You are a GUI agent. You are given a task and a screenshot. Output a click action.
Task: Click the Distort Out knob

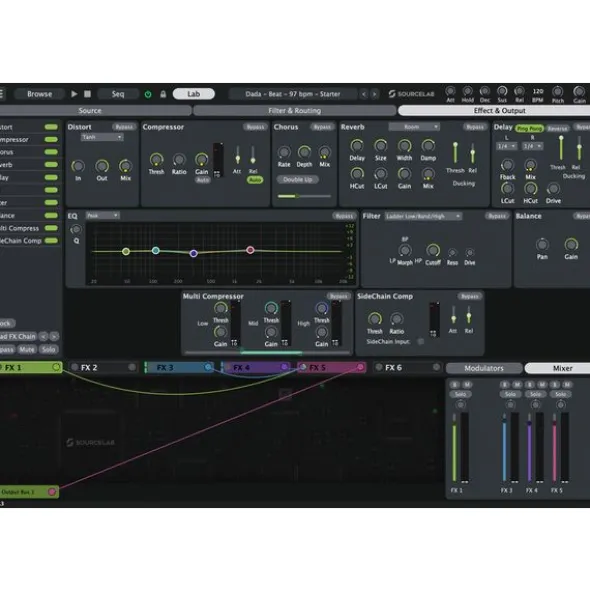tap(102, 166)
